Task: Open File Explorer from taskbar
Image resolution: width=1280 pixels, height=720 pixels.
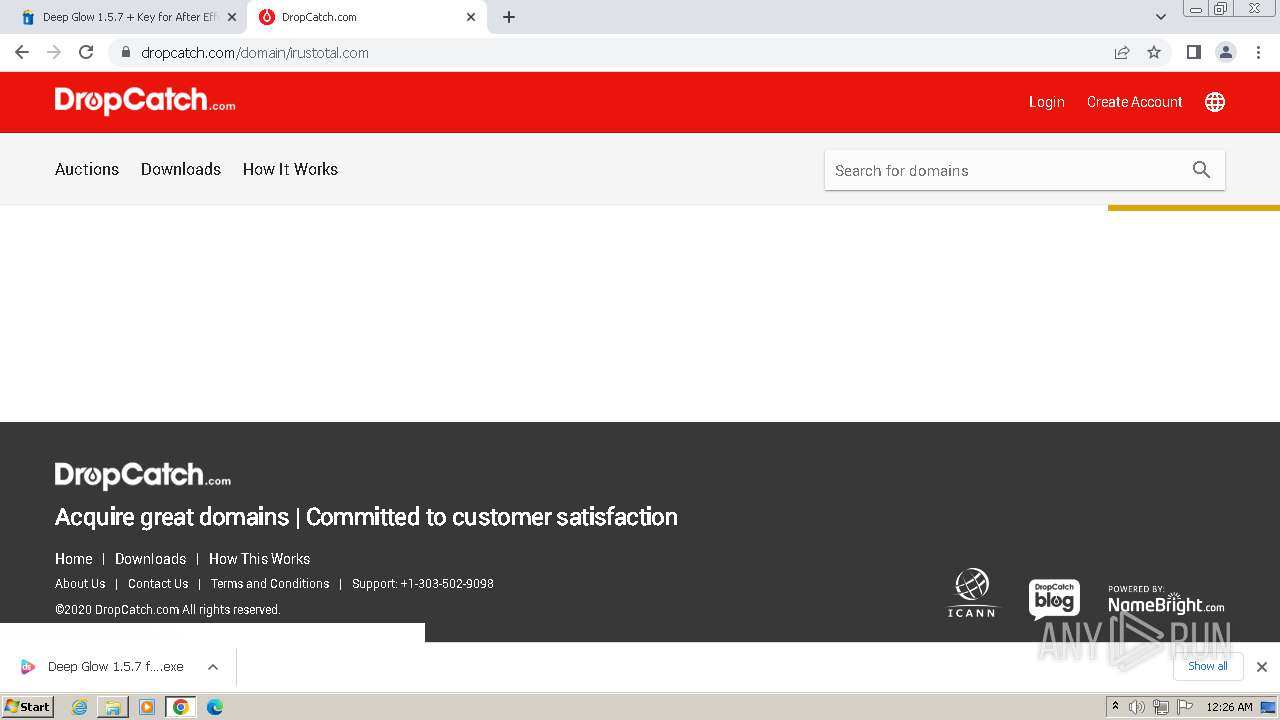Action: click(x=113, y=707)
